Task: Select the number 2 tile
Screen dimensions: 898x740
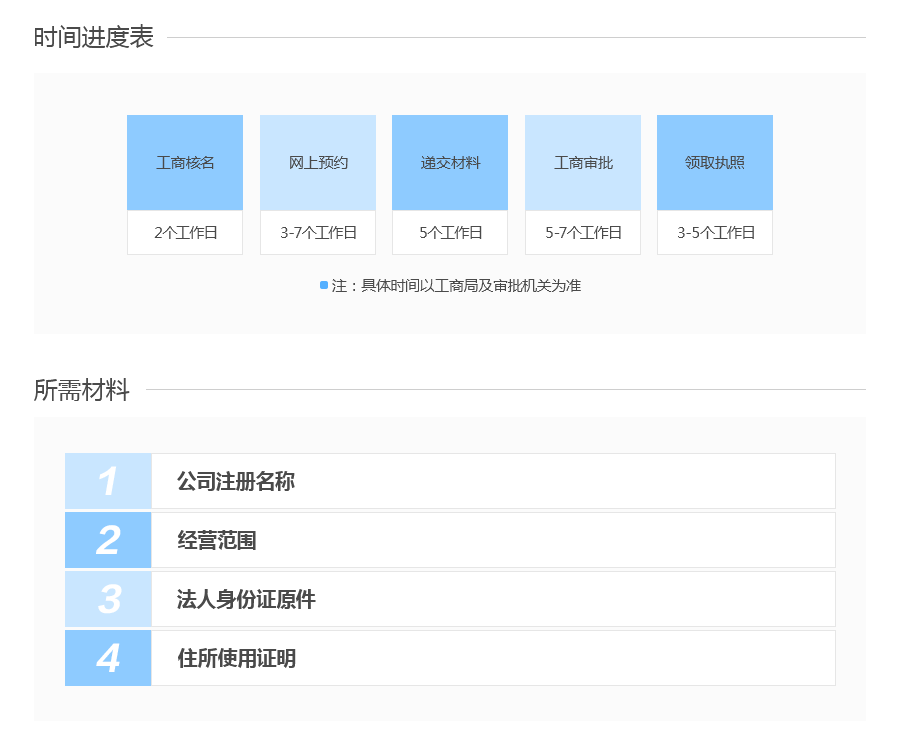Action: coord(108,540)
